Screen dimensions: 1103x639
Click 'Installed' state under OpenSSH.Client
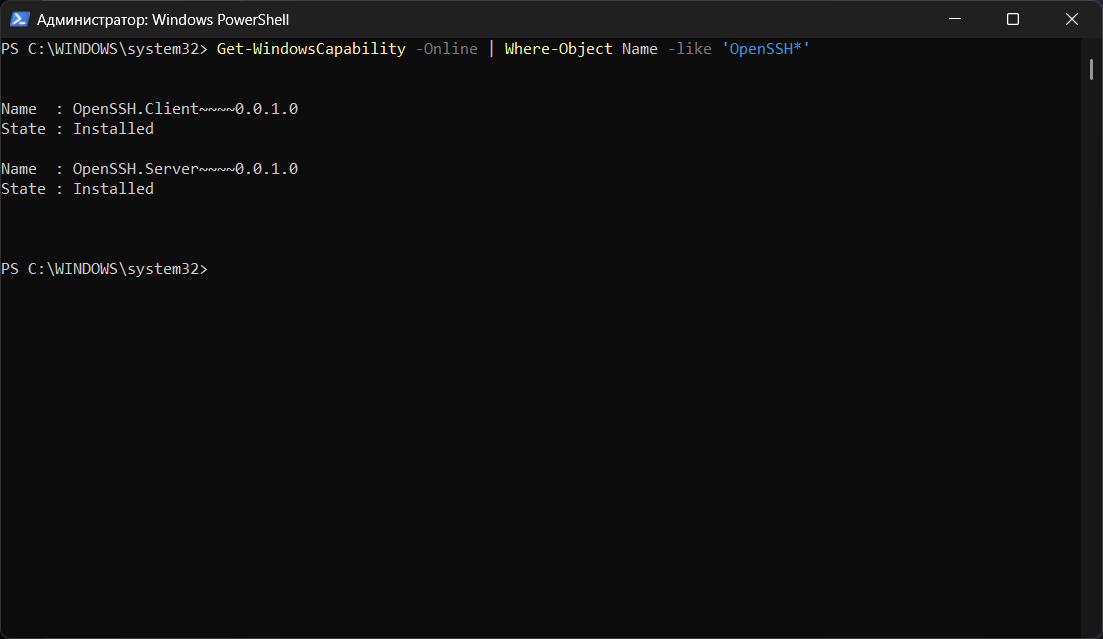pos(113,129)
